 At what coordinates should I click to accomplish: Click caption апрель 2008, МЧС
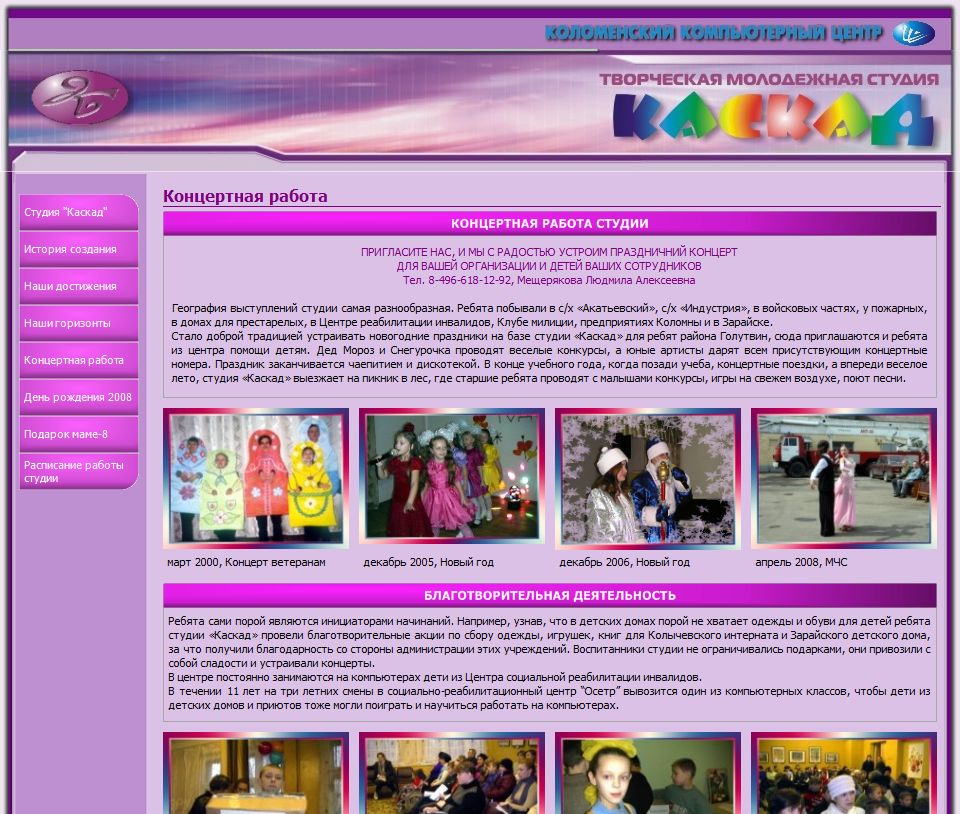coord(801,562)
